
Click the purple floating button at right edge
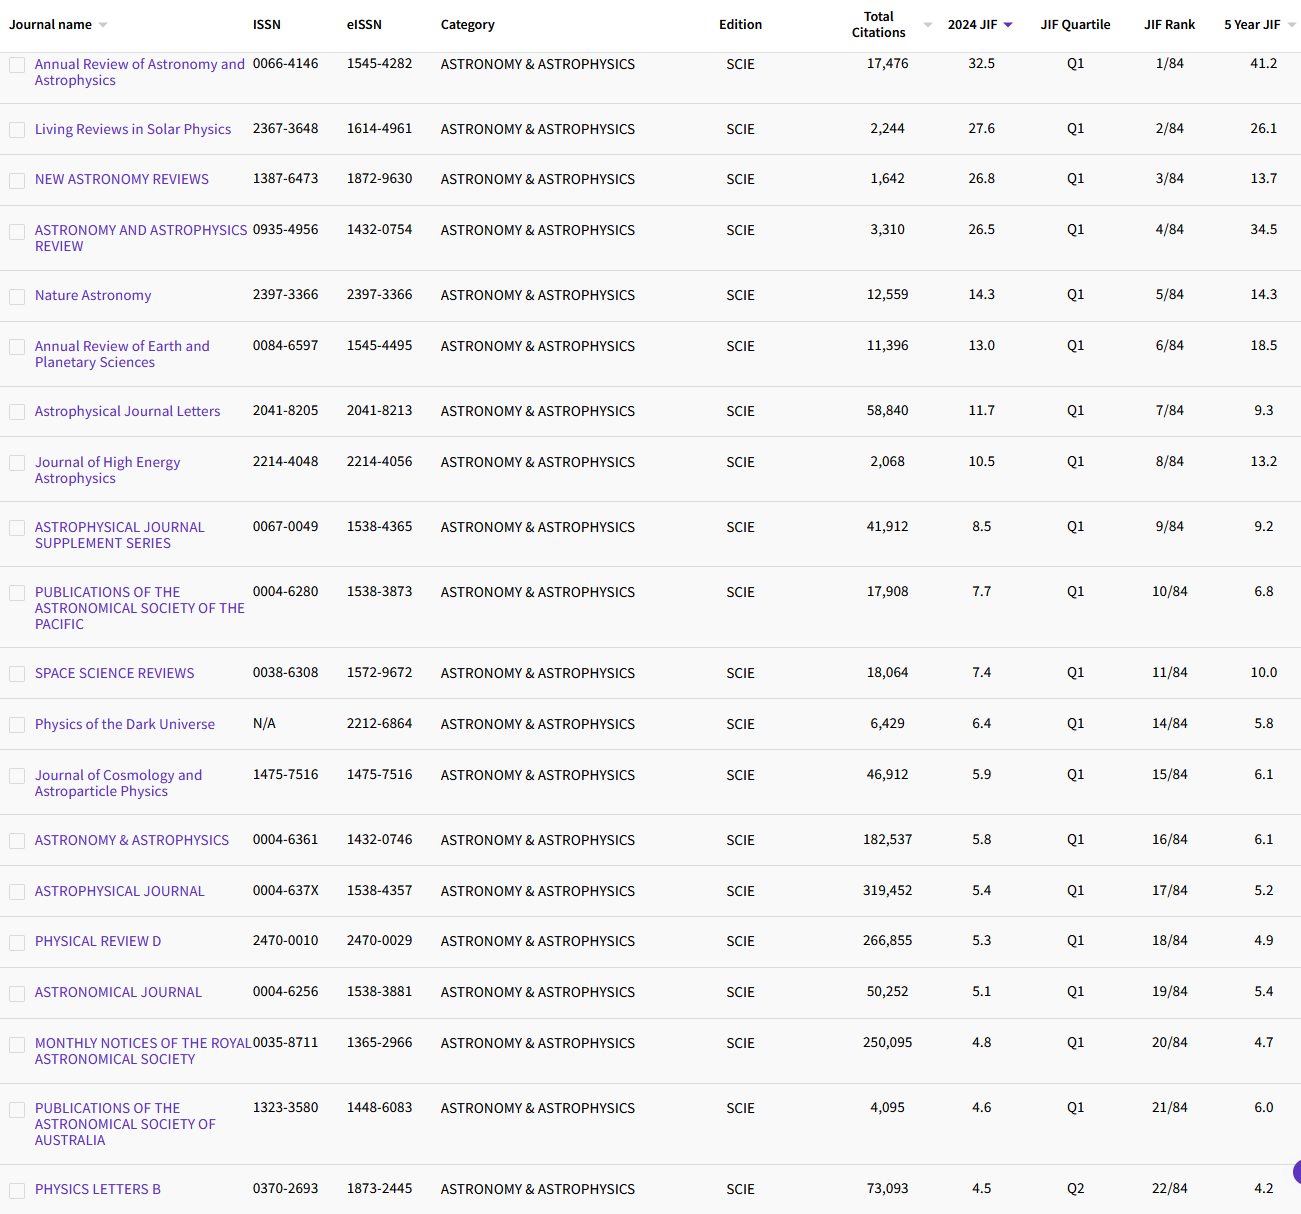[x=1296, y=1172]
